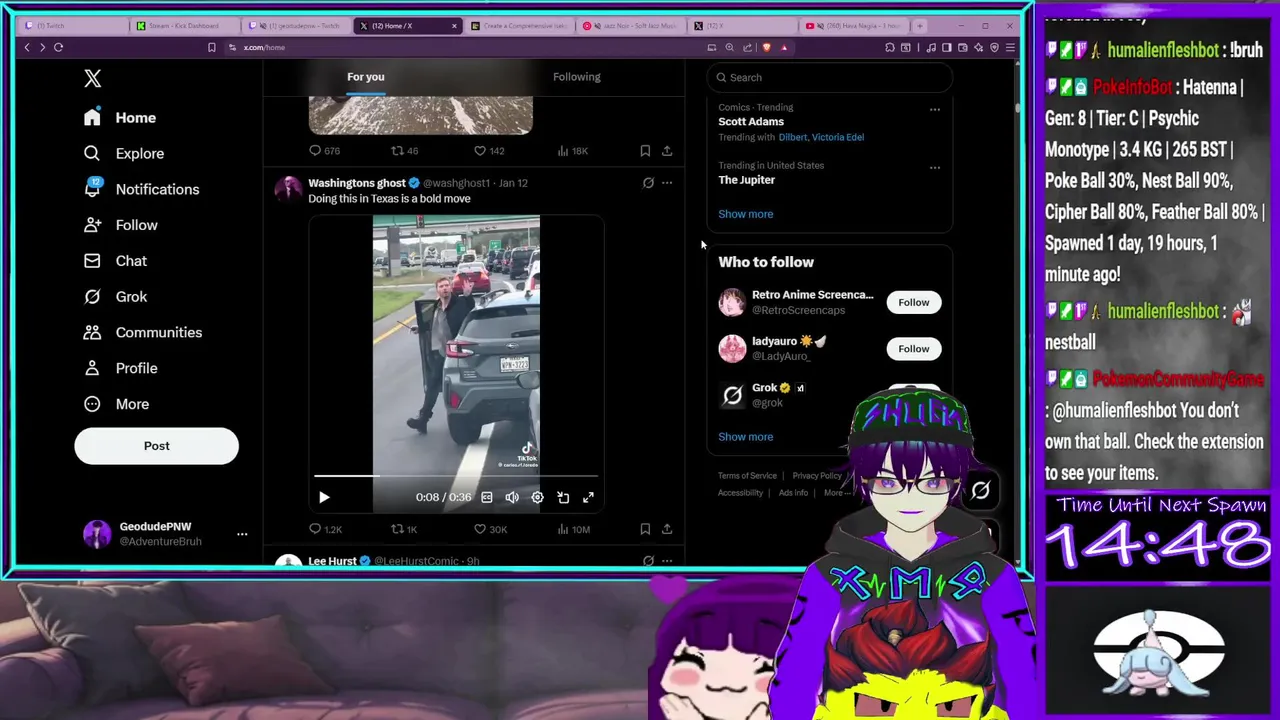Open the Follow page from sidebar
The width and height of the screenshot is (1280, 720).
click(121, 225)
